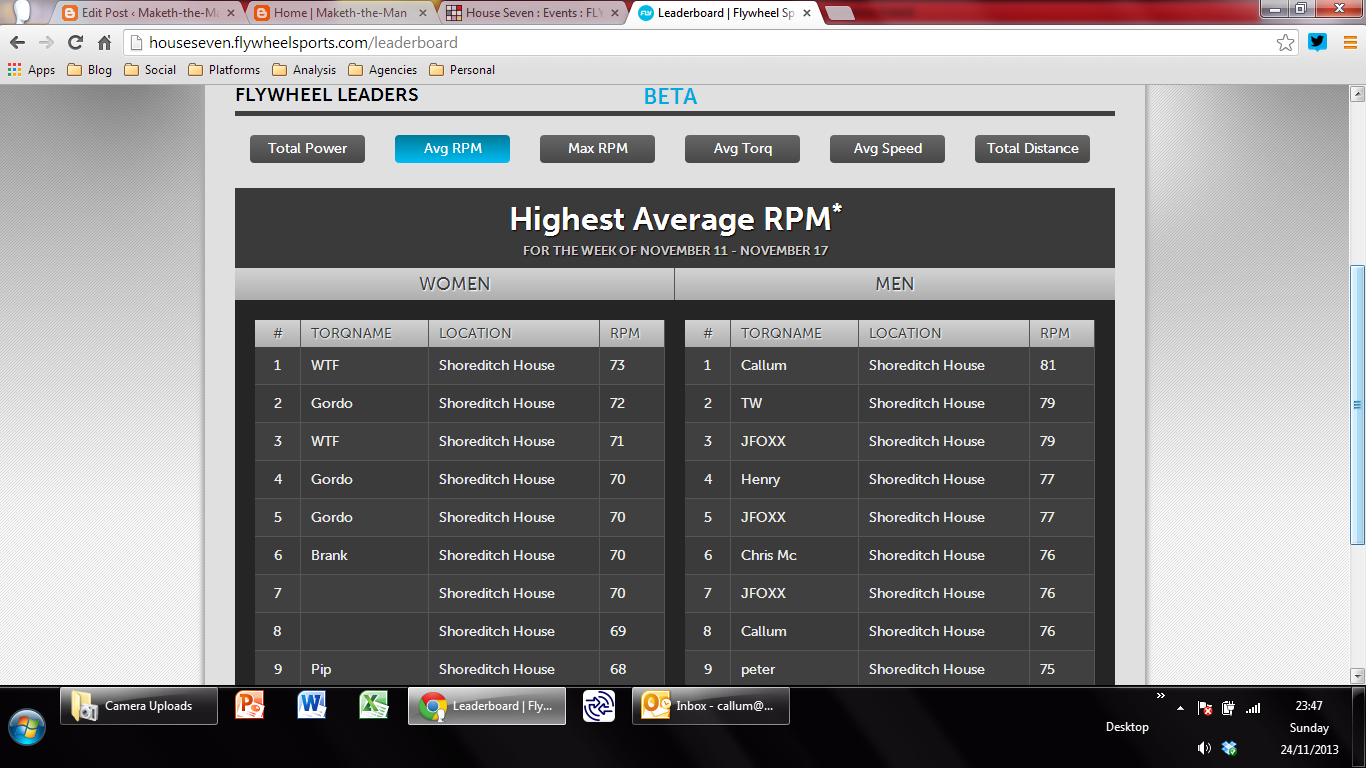Show the Avg Speed leaderboard
Image resolution: width=1366 pixels, height=768 pixels.
coord(887,149)
